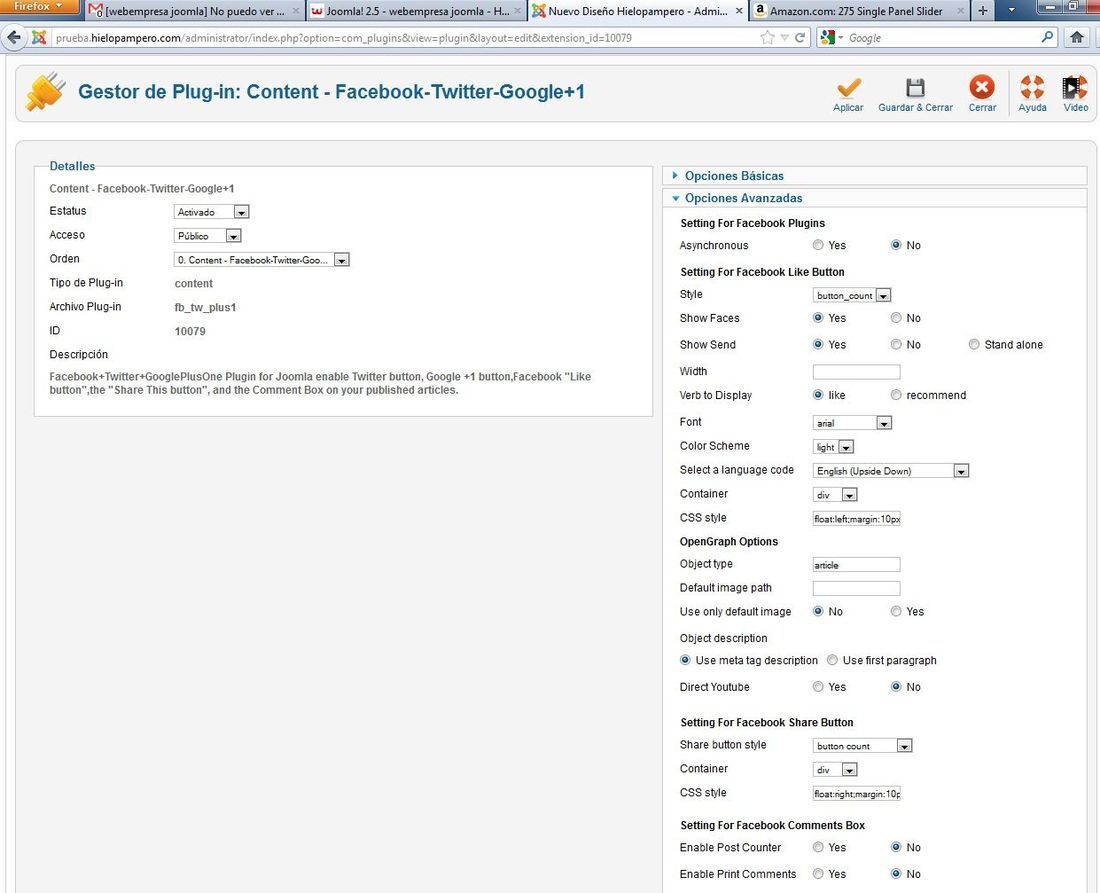Select Use meta tag description radio
The width and height of the screenshot is (1100, 893).
click(x=685, y=660)
